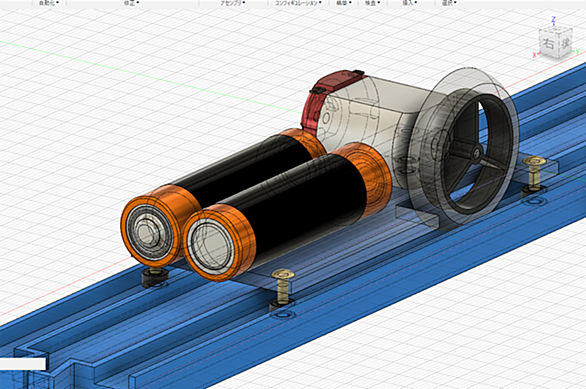Click the 右 face of the ViewCube
The image size is (586, 389).
pyautogui.click(x=548, y=43)
